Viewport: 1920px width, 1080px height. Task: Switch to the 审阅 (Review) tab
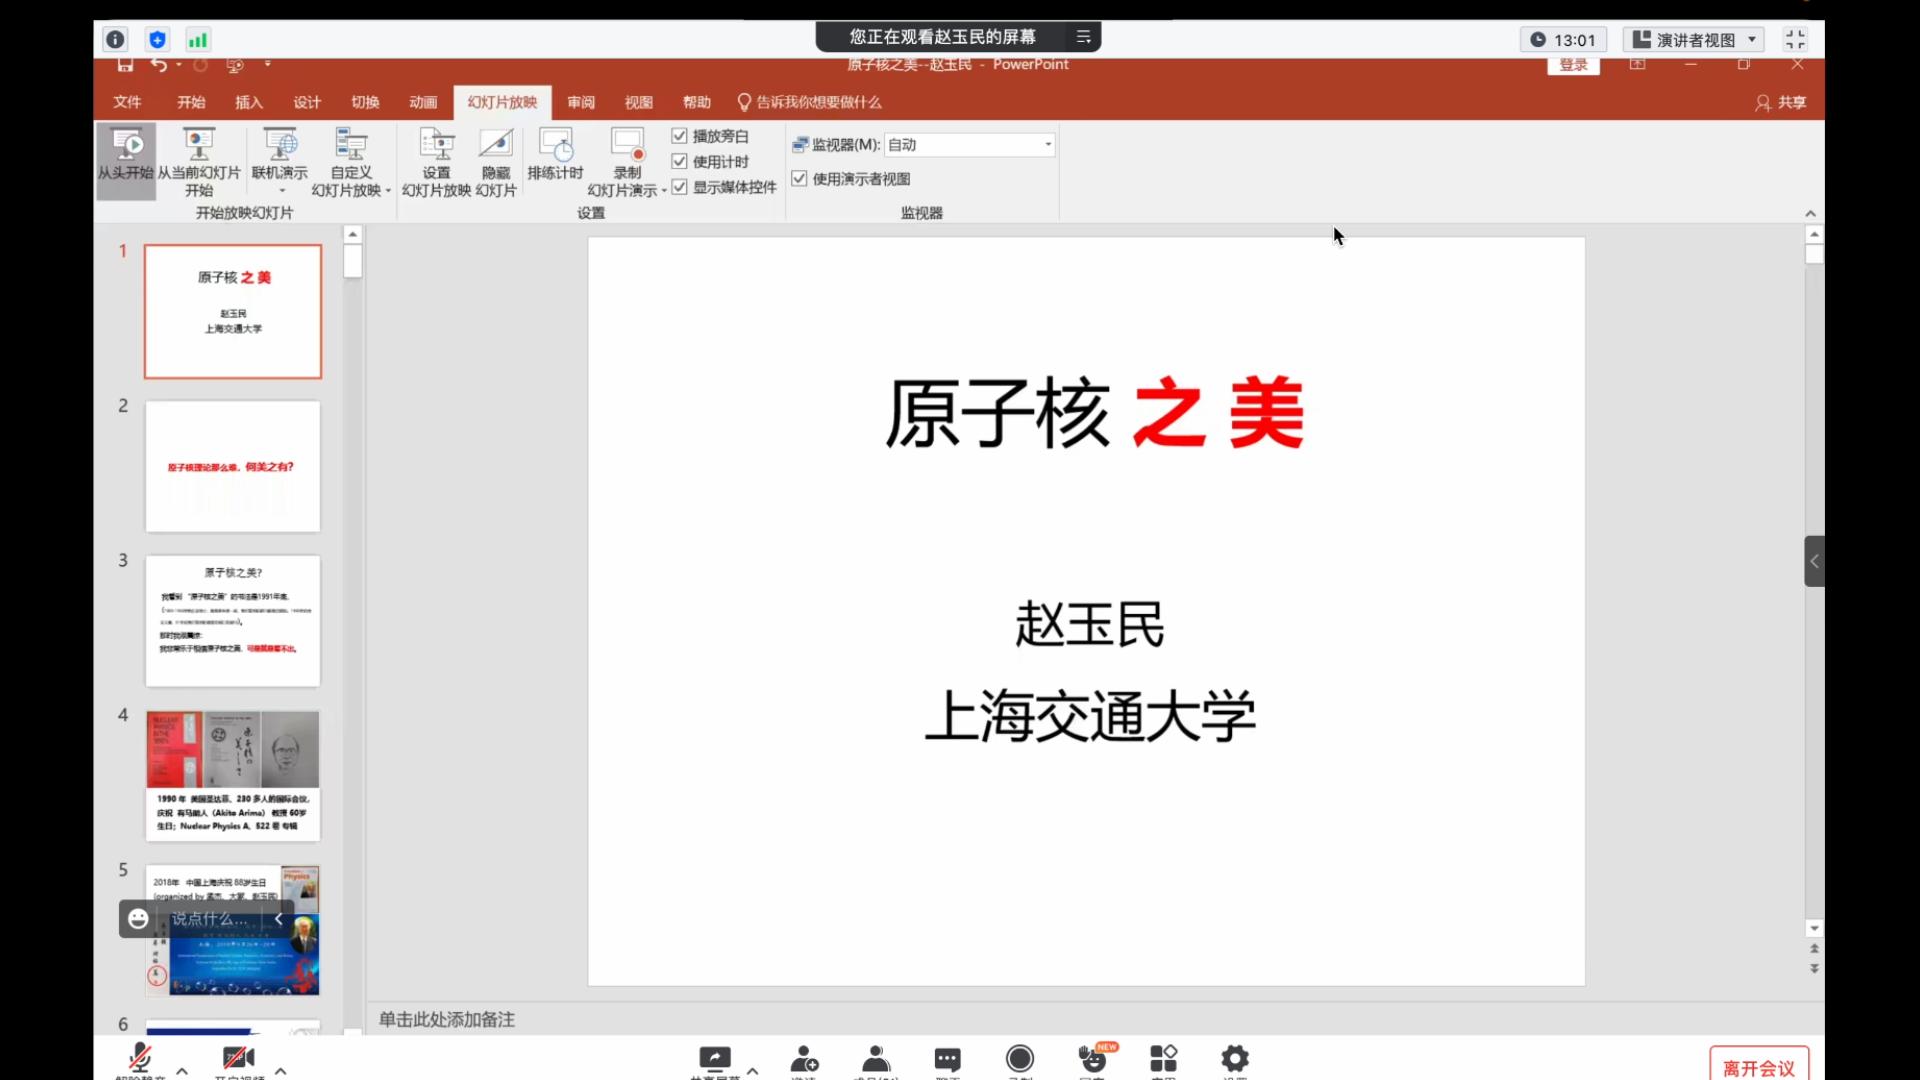[581, 102]
